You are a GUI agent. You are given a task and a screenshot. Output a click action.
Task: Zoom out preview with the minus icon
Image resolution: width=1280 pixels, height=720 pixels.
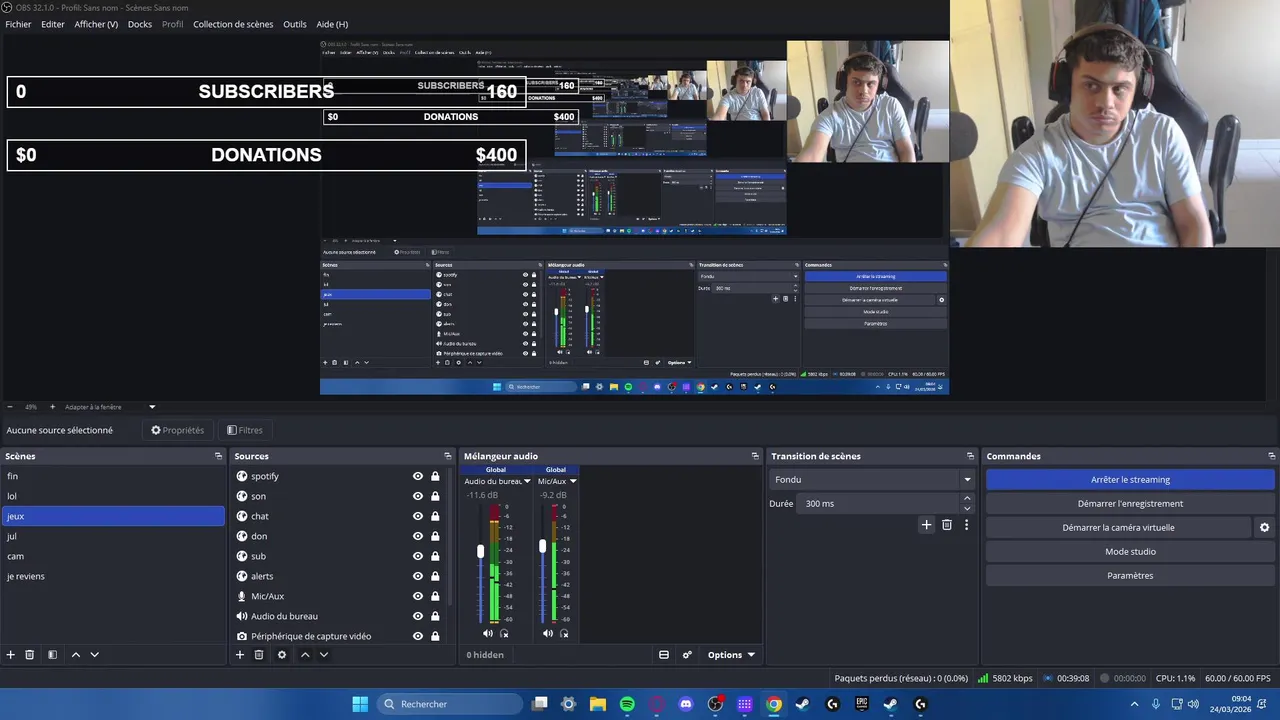tap(10, 407)
